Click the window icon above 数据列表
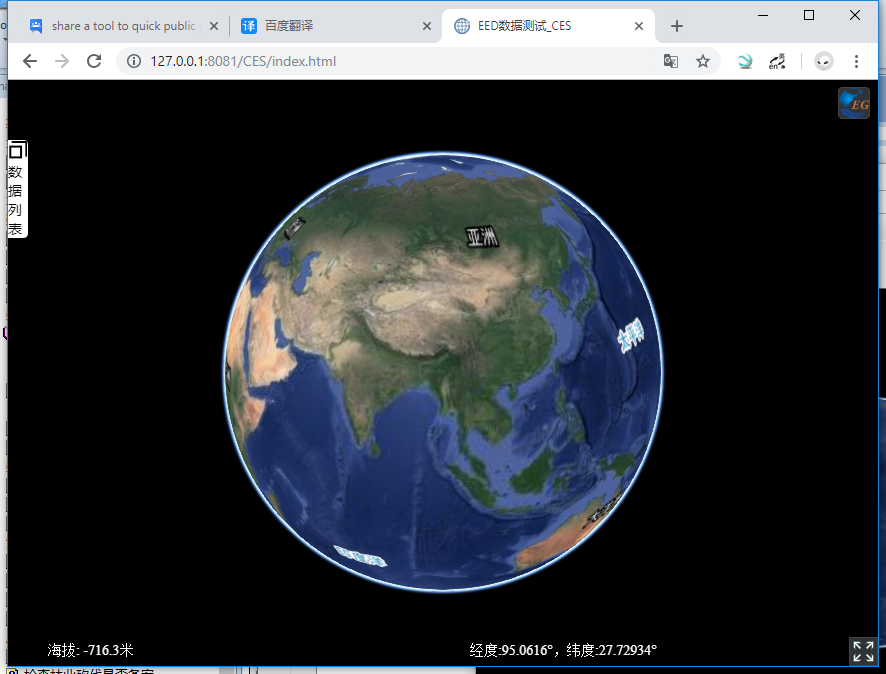Screen dimensions: 886x674 (16, 151)
